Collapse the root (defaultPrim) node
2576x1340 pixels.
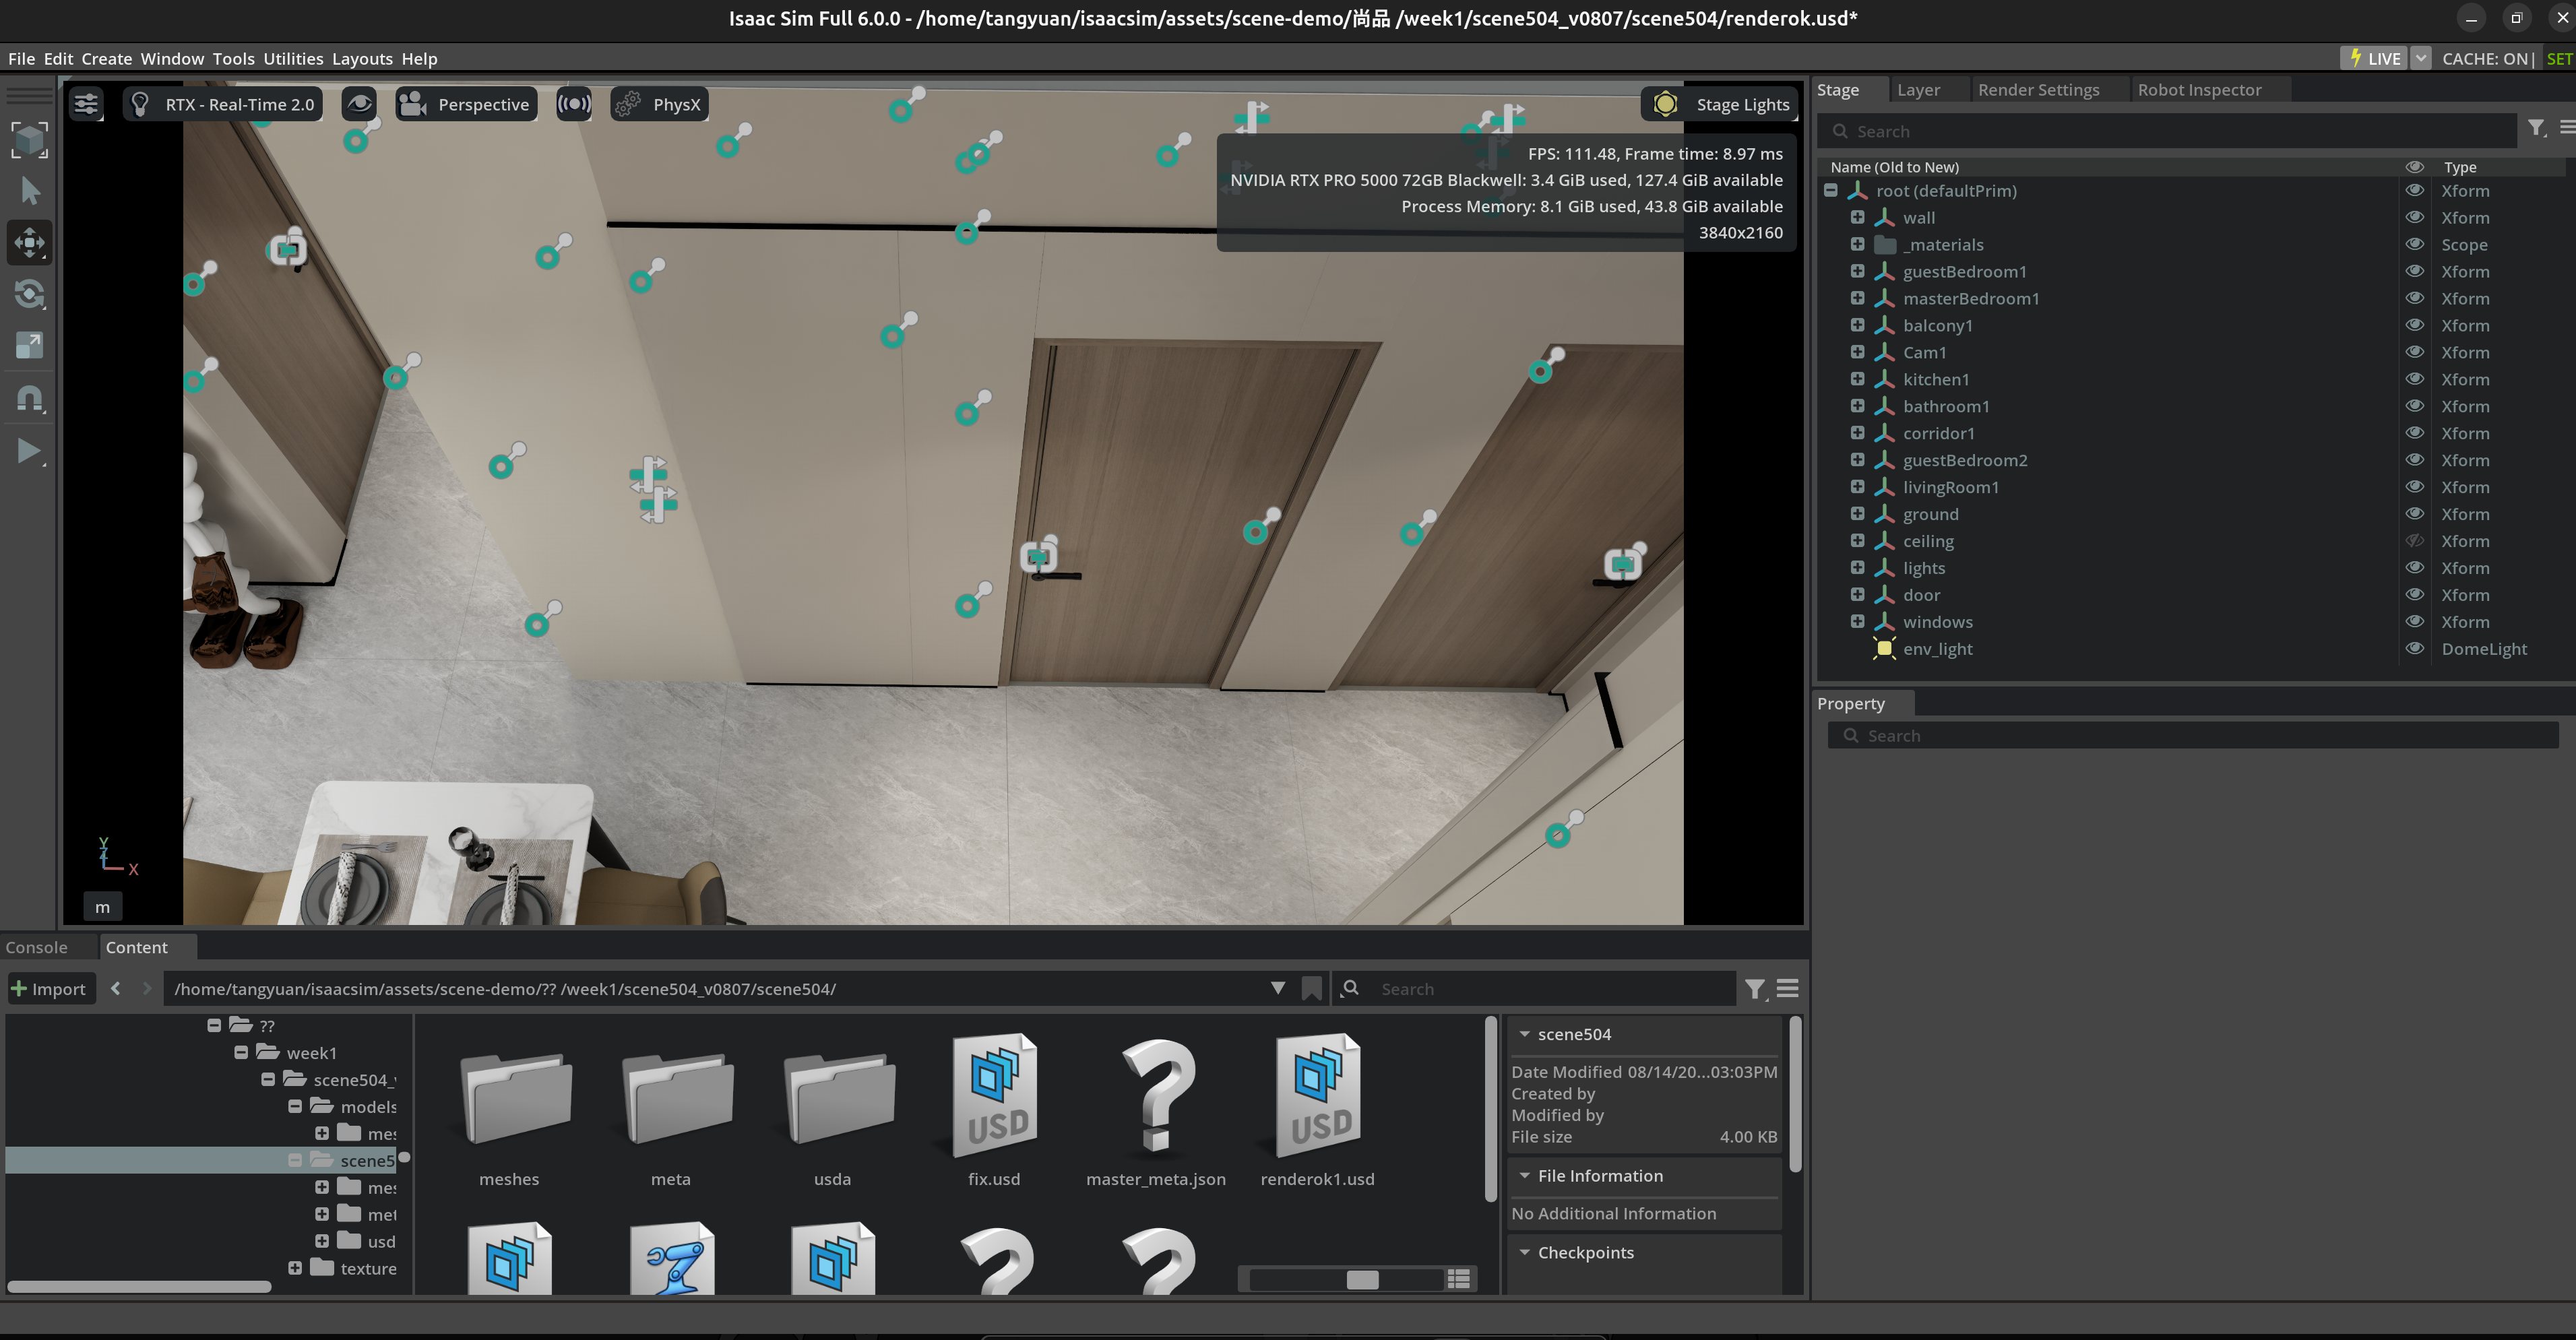(x=1830, y=190)
